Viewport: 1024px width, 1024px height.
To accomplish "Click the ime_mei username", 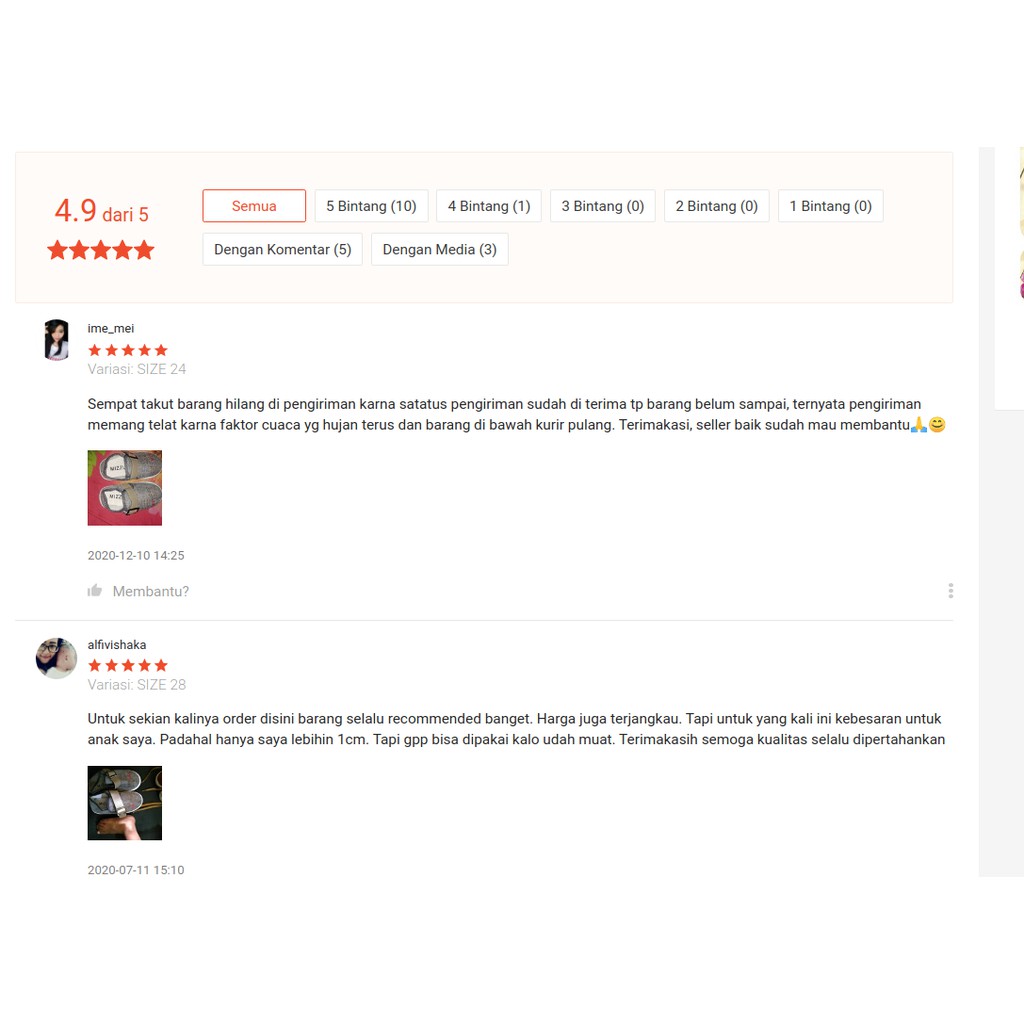I will point(110,328).
